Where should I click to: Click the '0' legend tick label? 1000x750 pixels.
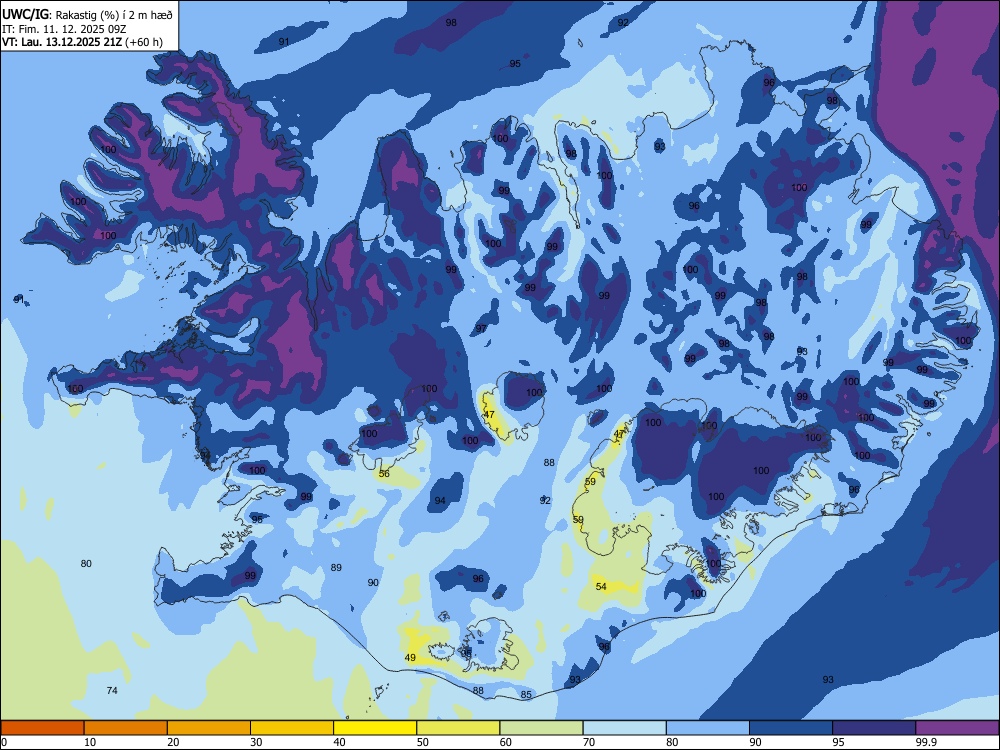tap(4, 742)
